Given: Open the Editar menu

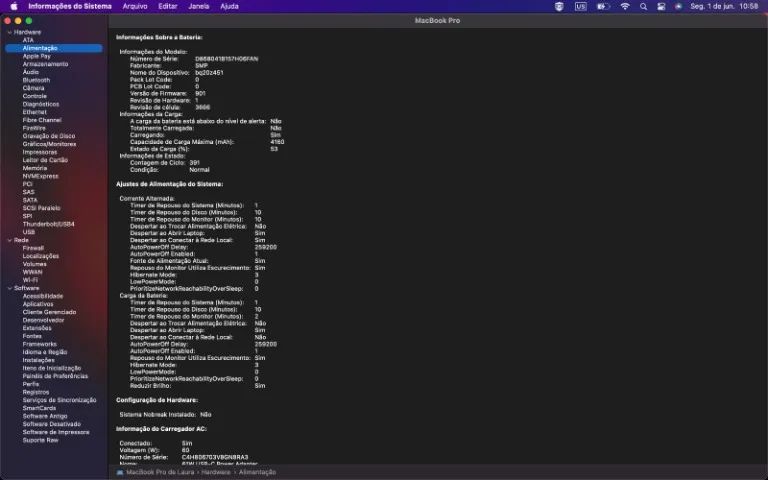Looking at the screenshot, I should pos(168,6).
